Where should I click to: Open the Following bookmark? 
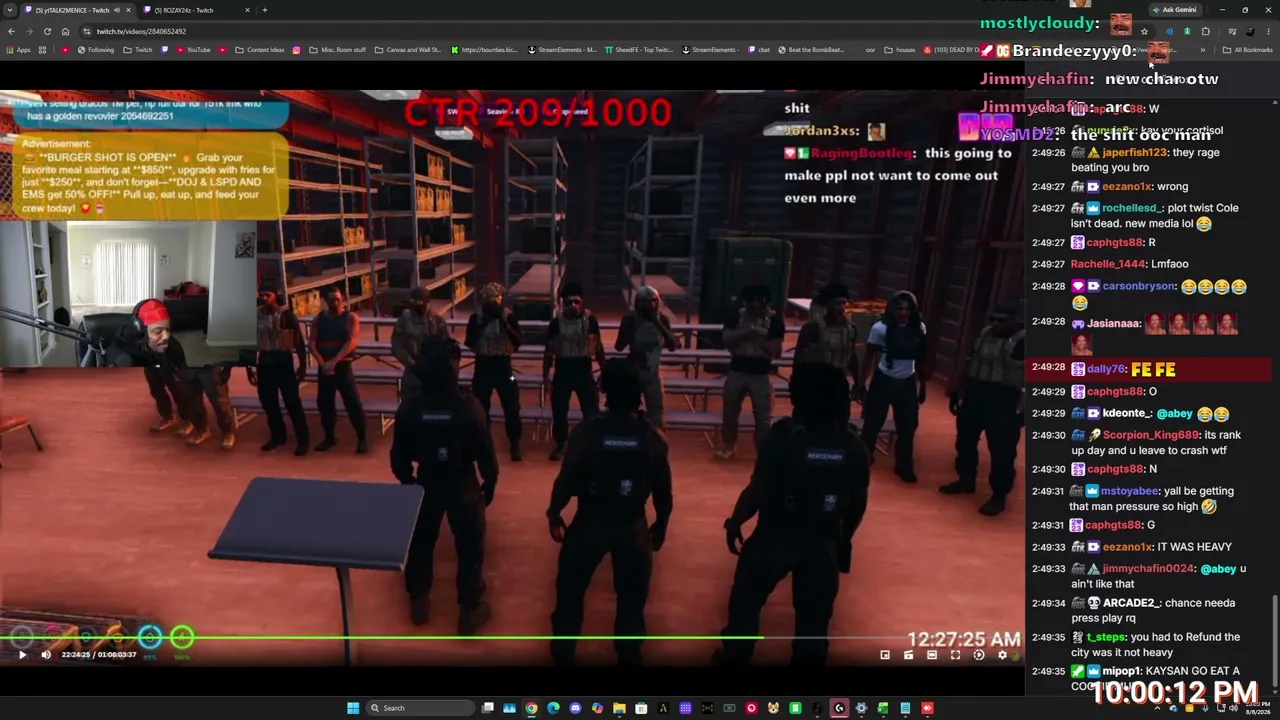[95, 50]
